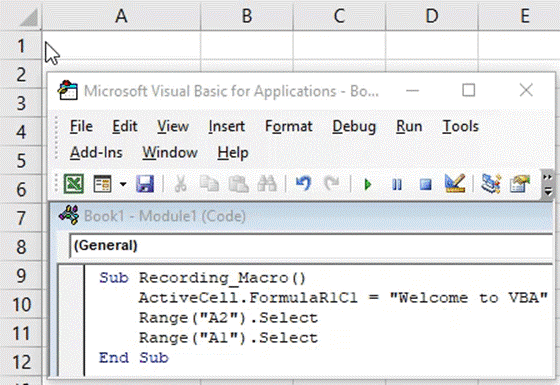Image resolution: width=560 pixels, height=385 pixels.
Task: Click the 'Range("A2").Select' code line
Action: (228, 318)
